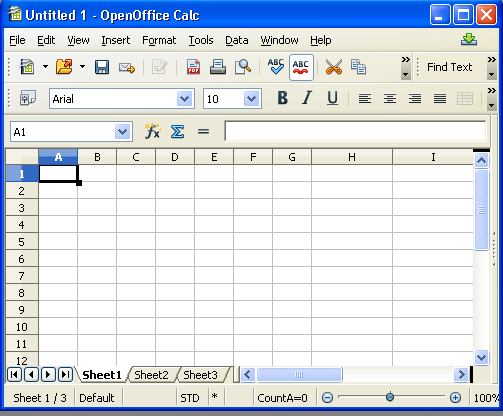Open the Data menu

[x=237, y=40]
